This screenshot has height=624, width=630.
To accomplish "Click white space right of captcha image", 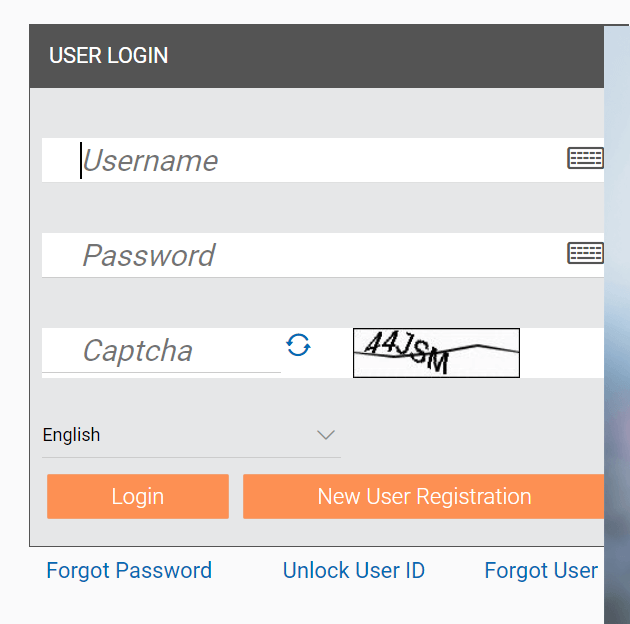I will (562, 353).
